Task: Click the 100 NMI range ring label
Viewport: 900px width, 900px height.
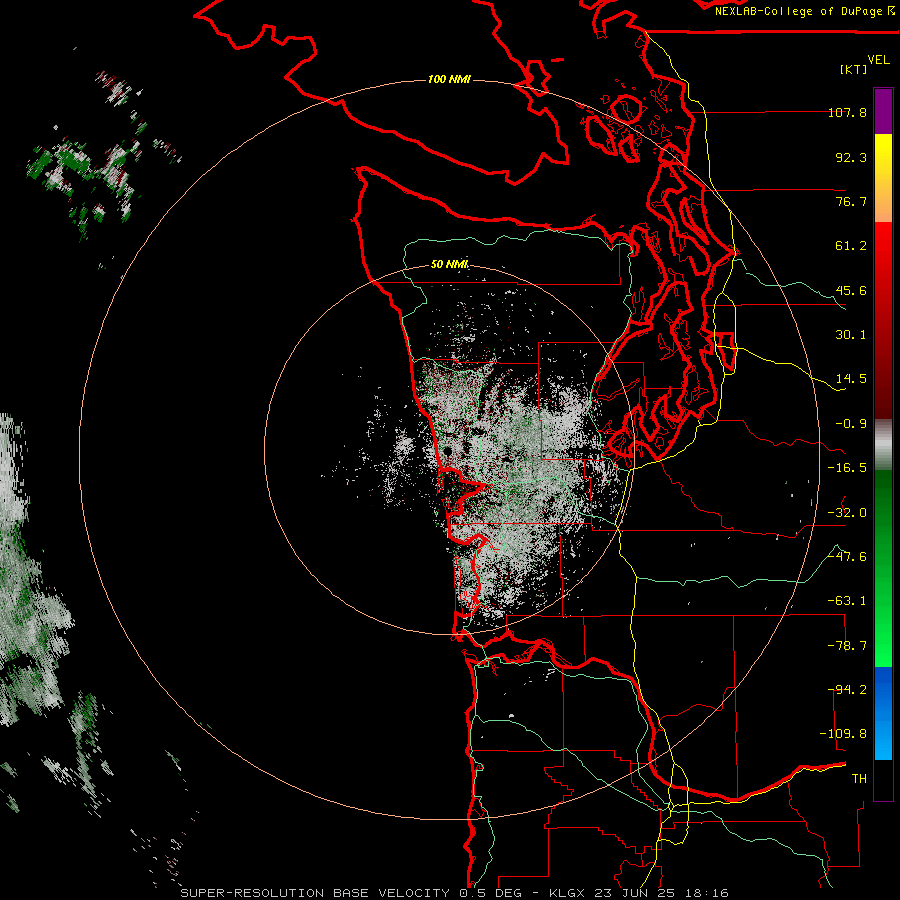Action: (449, 79)
